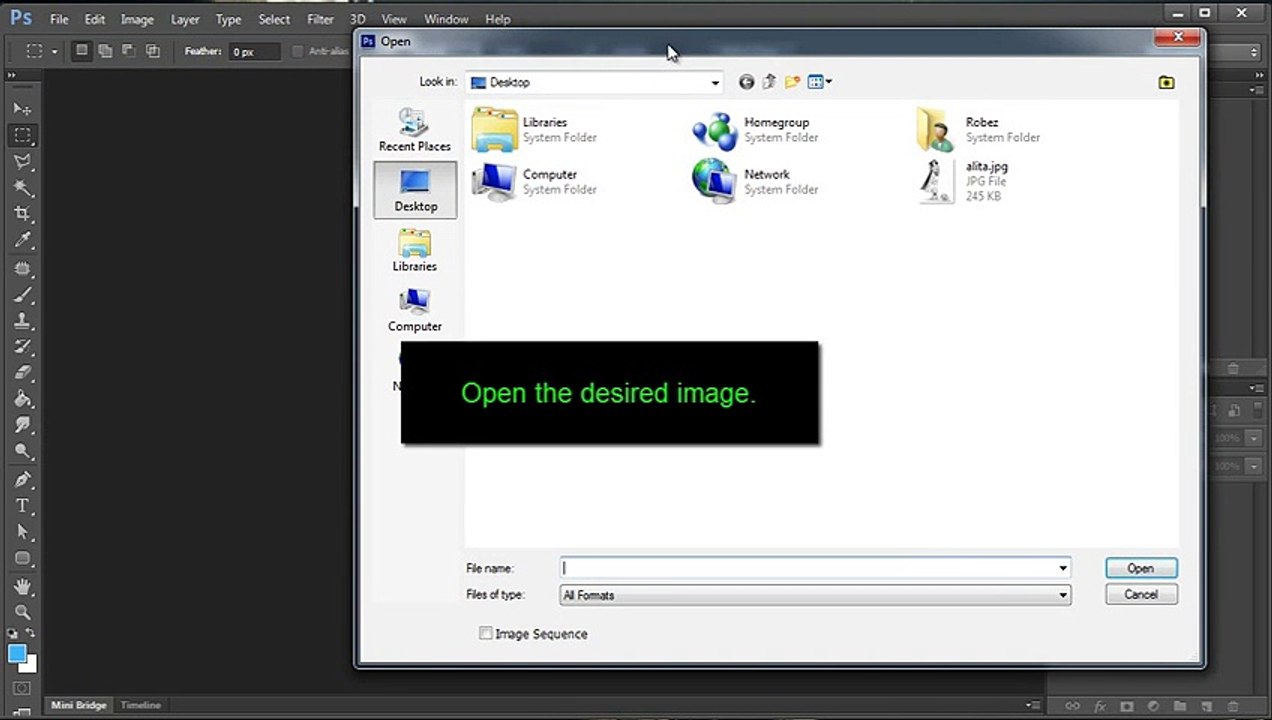Image resolution: width=1272 pixels, height=720 pixels.
Task: Open the layer Opacity dropdown arrow
Action: click(1253, 438)
